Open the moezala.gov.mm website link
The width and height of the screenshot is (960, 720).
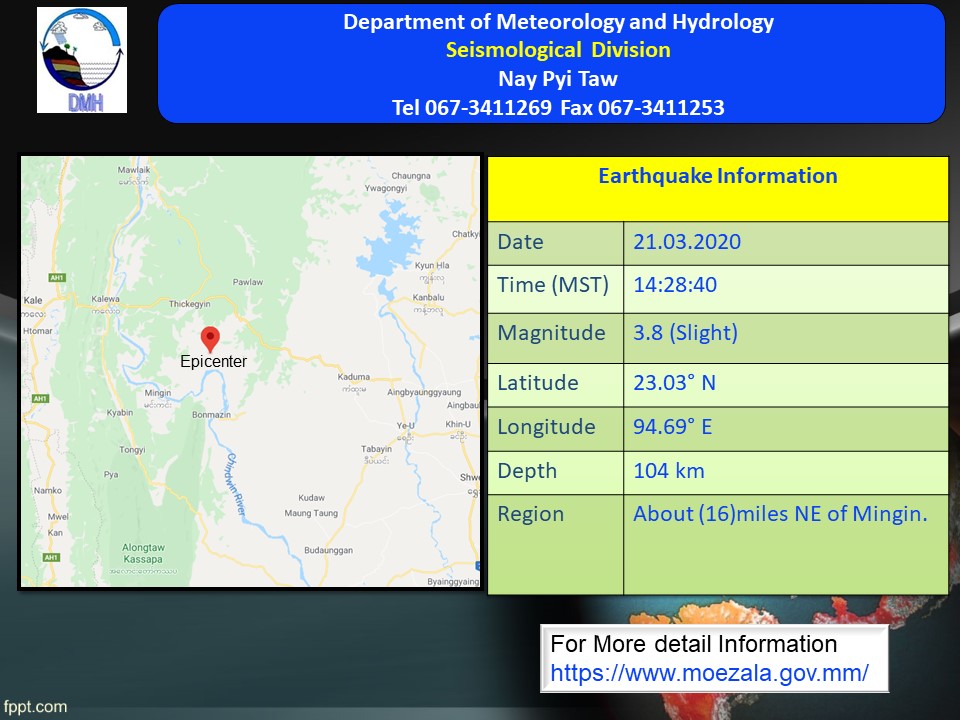[710, 673]
